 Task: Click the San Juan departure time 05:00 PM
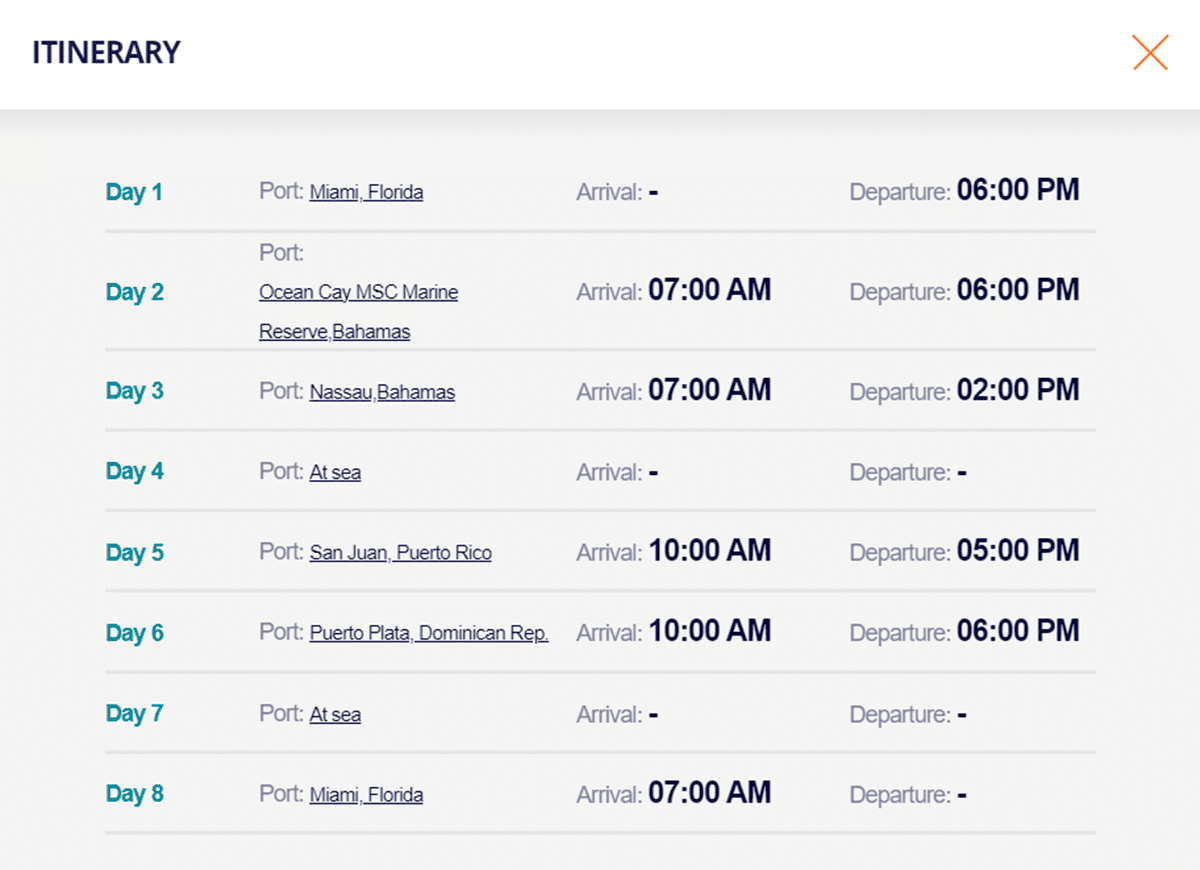1018,551
